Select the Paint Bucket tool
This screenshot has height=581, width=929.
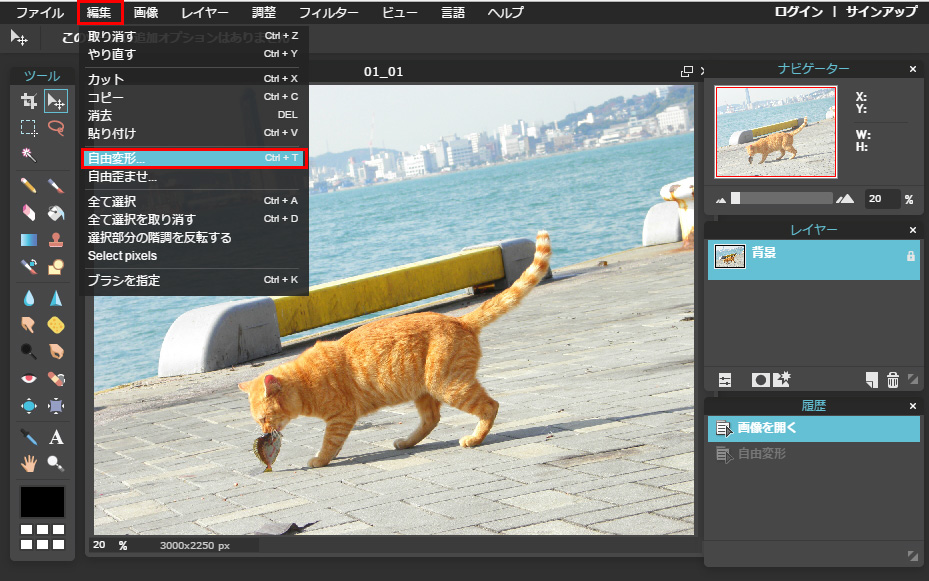click(56, 213)
